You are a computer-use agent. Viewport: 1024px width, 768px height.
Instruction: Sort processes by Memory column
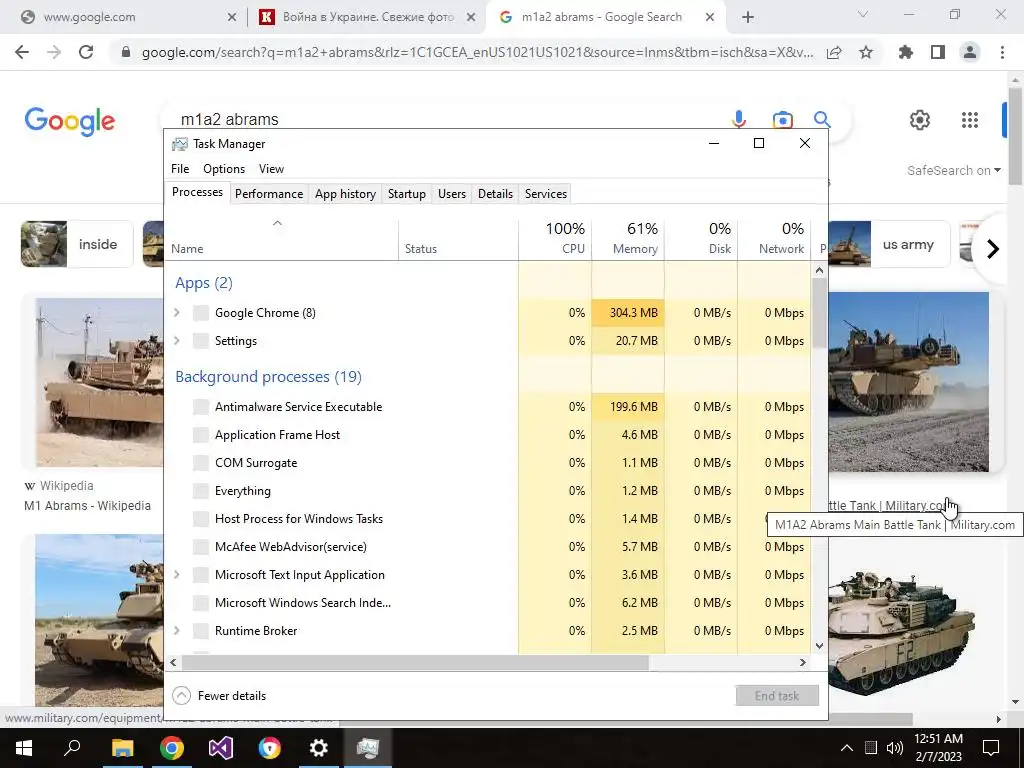628,238
